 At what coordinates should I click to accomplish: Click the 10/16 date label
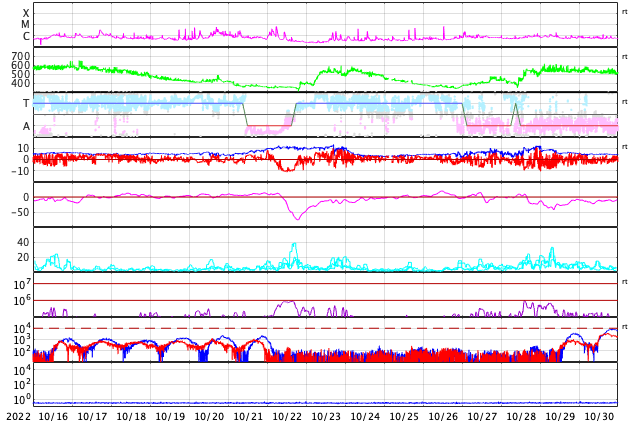pos(53,416)
